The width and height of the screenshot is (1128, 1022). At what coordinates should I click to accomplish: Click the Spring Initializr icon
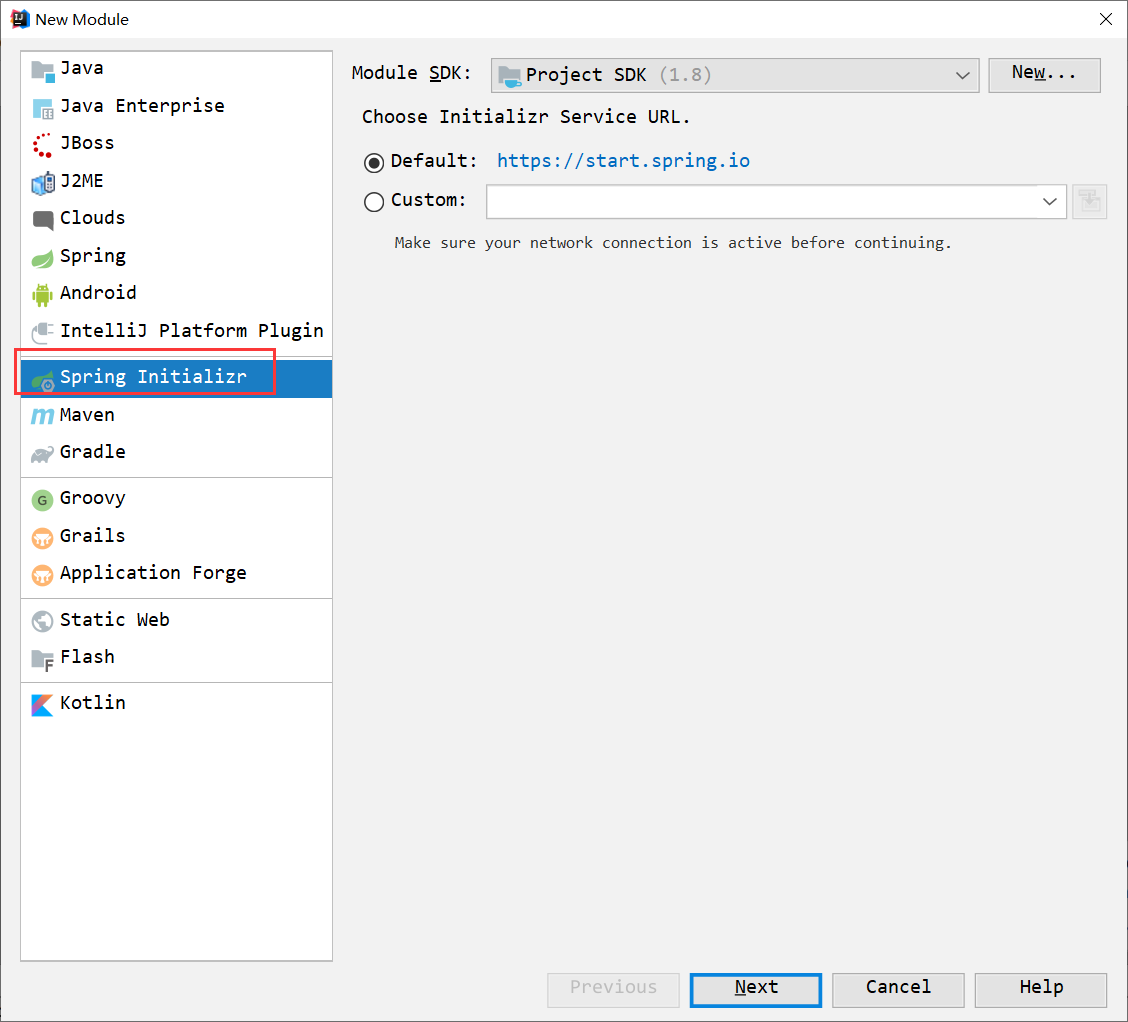42,380
